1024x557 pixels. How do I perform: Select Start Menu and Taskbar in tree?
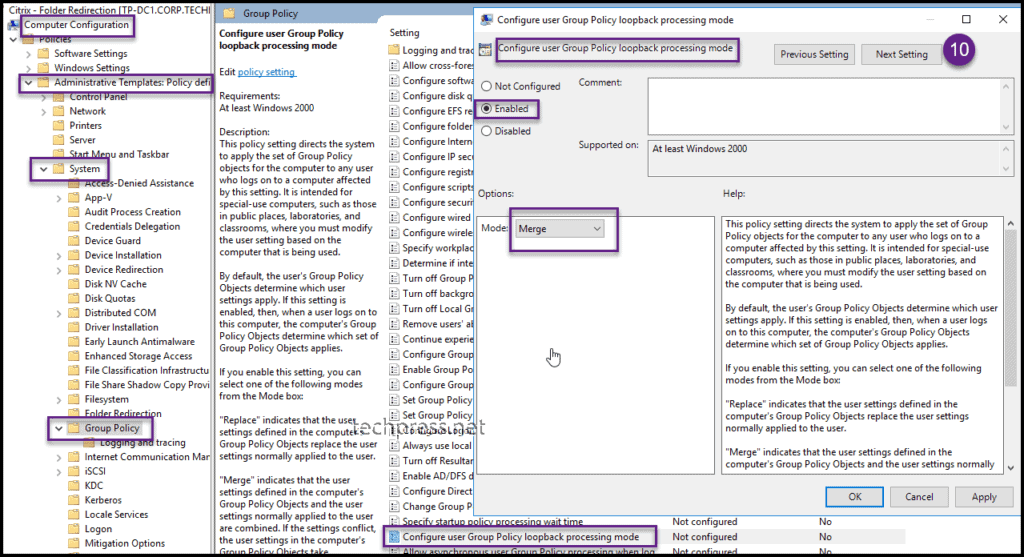pyautogui.click(x=119, y=154)
